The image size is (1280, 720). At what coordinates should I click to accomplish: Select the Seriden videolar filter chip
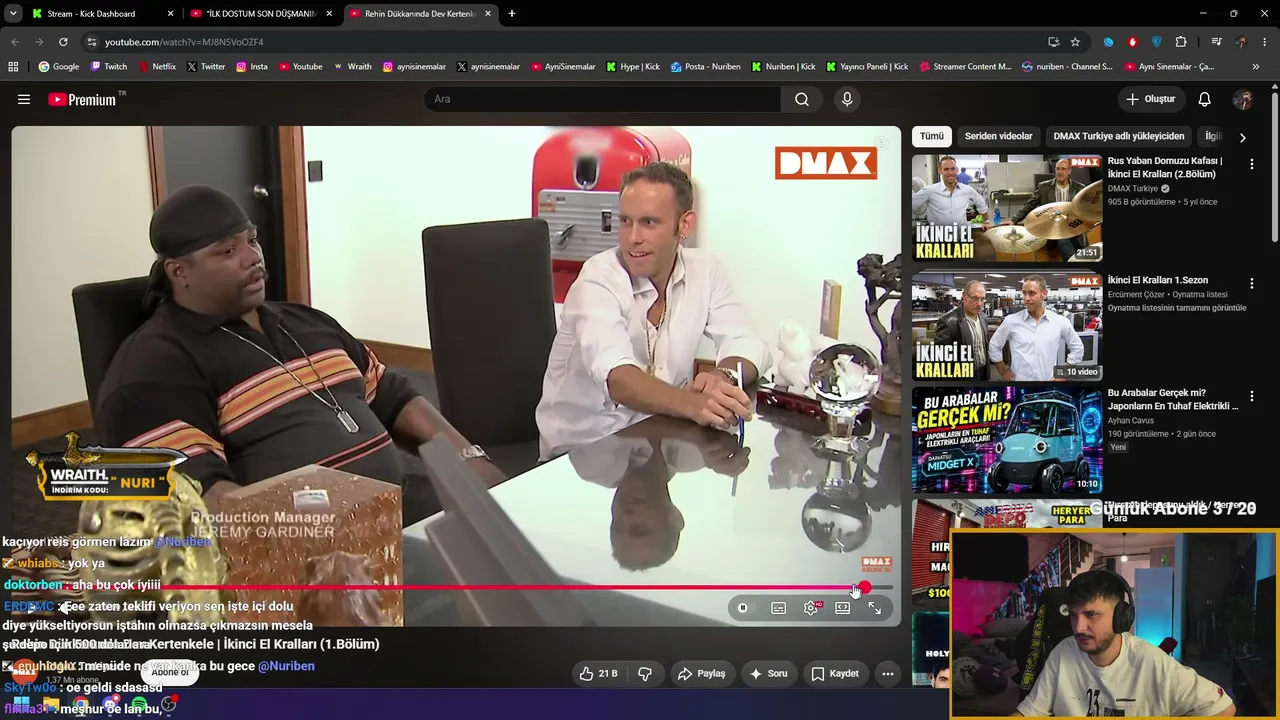(999, 136)
